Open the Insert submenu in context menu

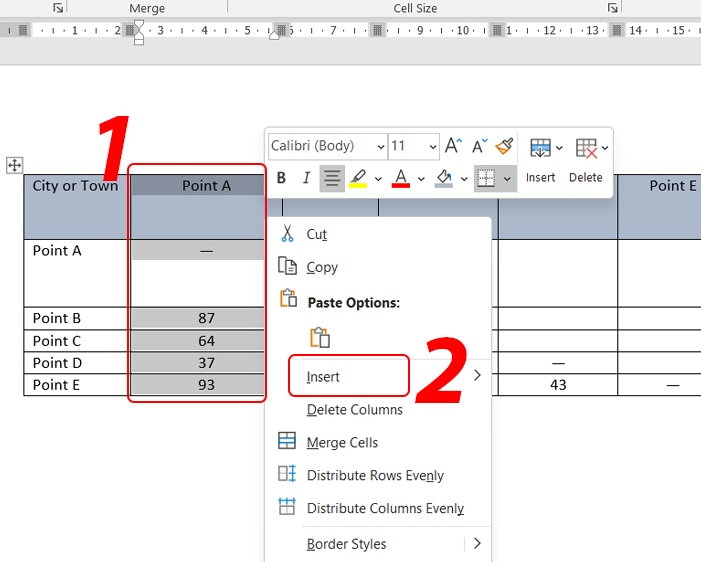coord(378,376)
